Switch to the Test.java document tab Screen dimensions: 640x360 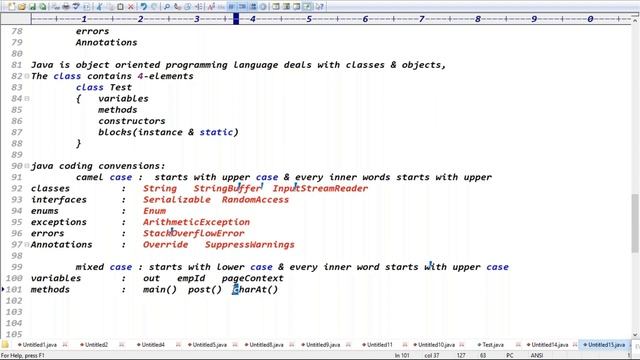(493, 345)
